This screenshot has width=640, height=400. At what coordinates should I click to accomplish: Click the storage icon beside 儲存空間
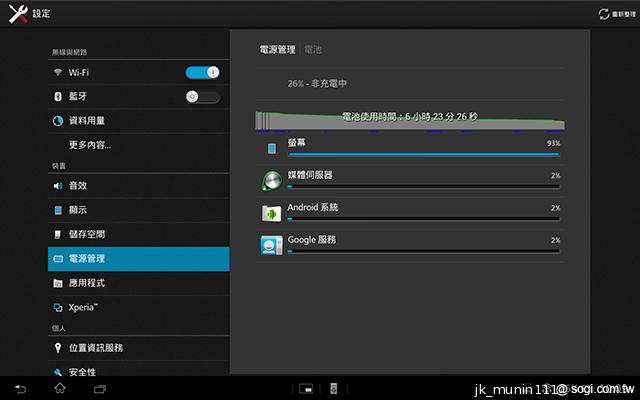(58, 234)
